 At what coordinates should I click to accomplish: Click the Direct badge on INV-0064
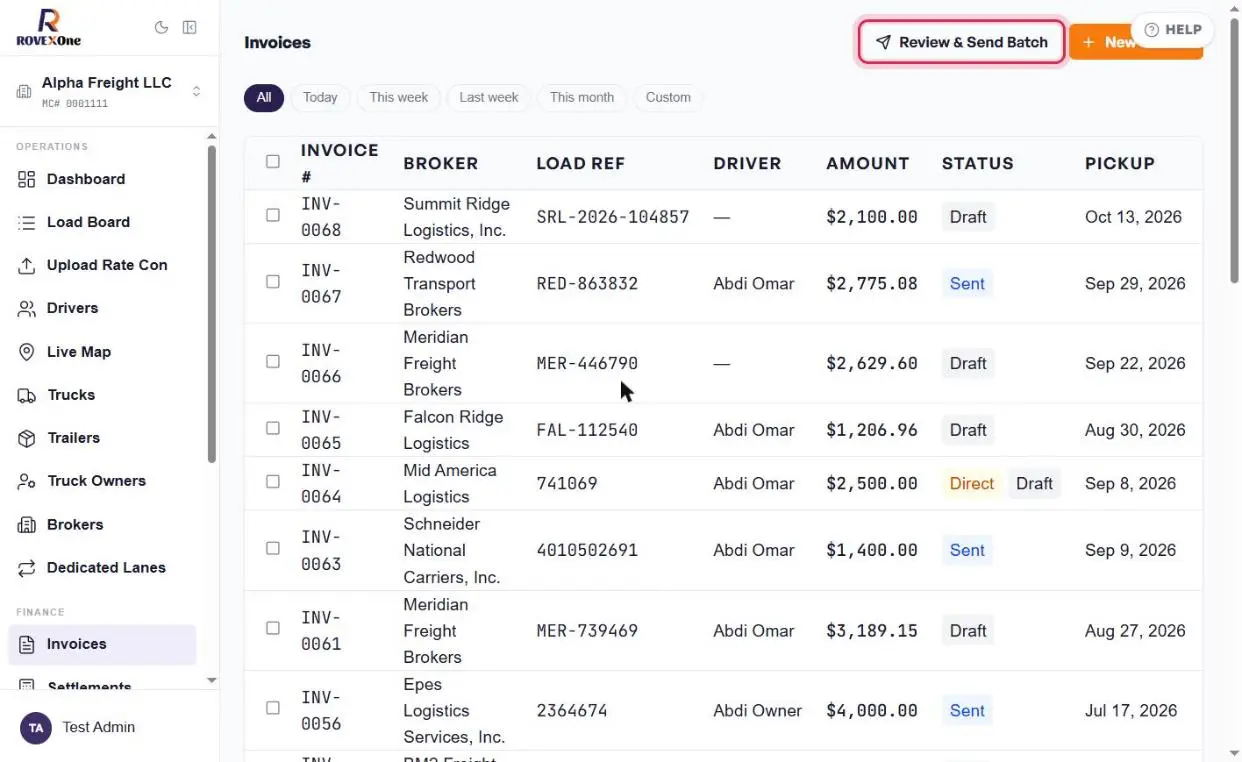click(x=972, y=483)
